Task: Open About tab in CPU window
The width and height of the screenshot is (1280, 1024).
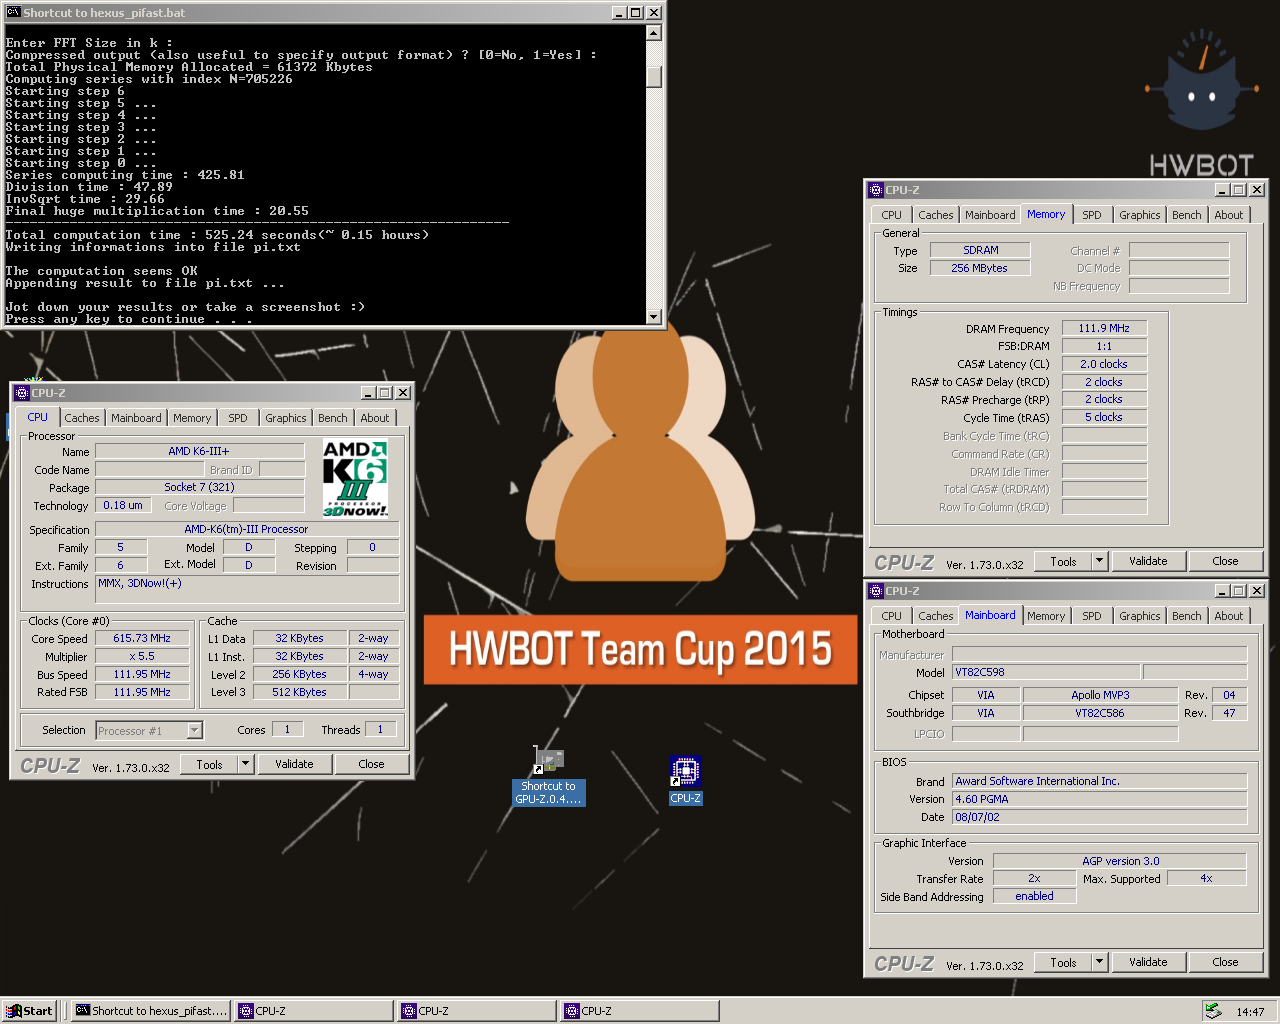Action: pyautogui.click(x=375, y=418)
